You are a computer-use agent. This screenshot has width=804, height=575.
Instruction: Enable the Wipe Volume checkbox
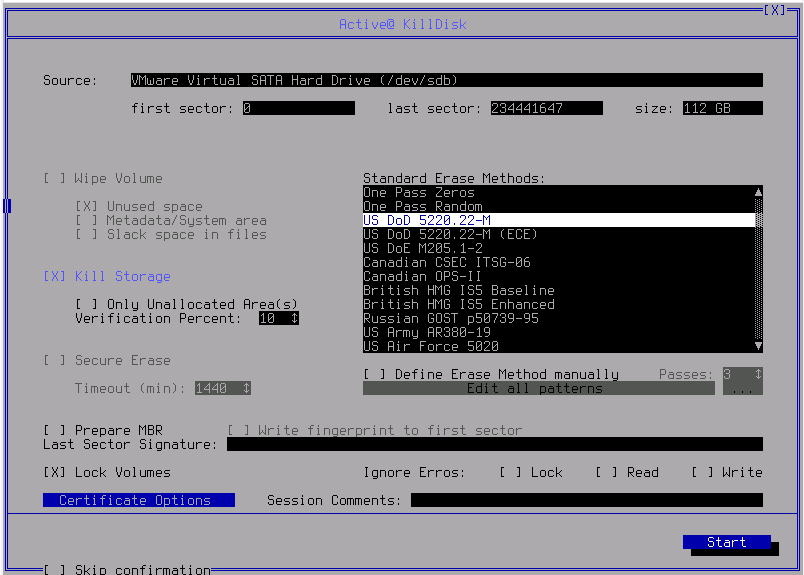54,179
